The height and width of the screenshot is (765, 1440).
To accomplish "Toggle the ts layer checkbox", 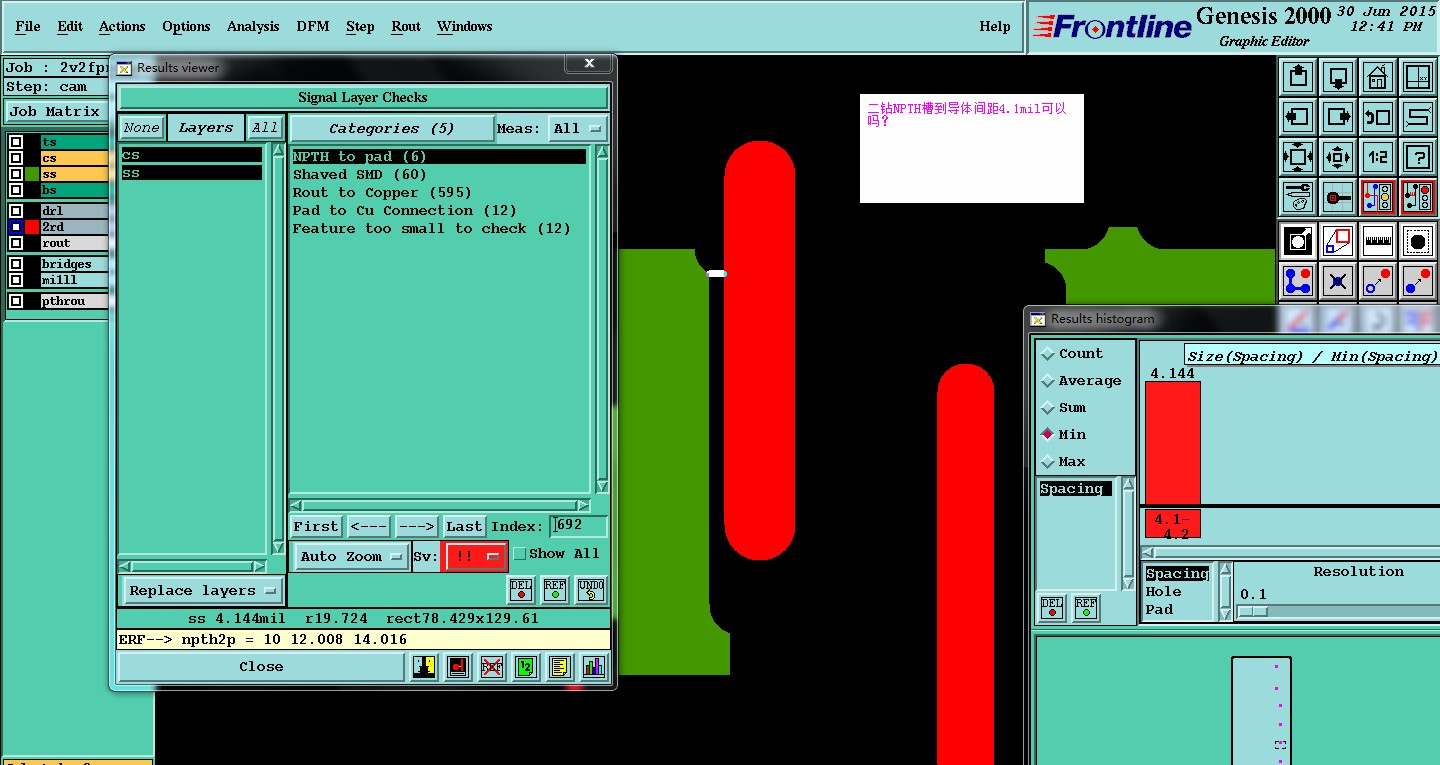I will (x=16, y=142).
